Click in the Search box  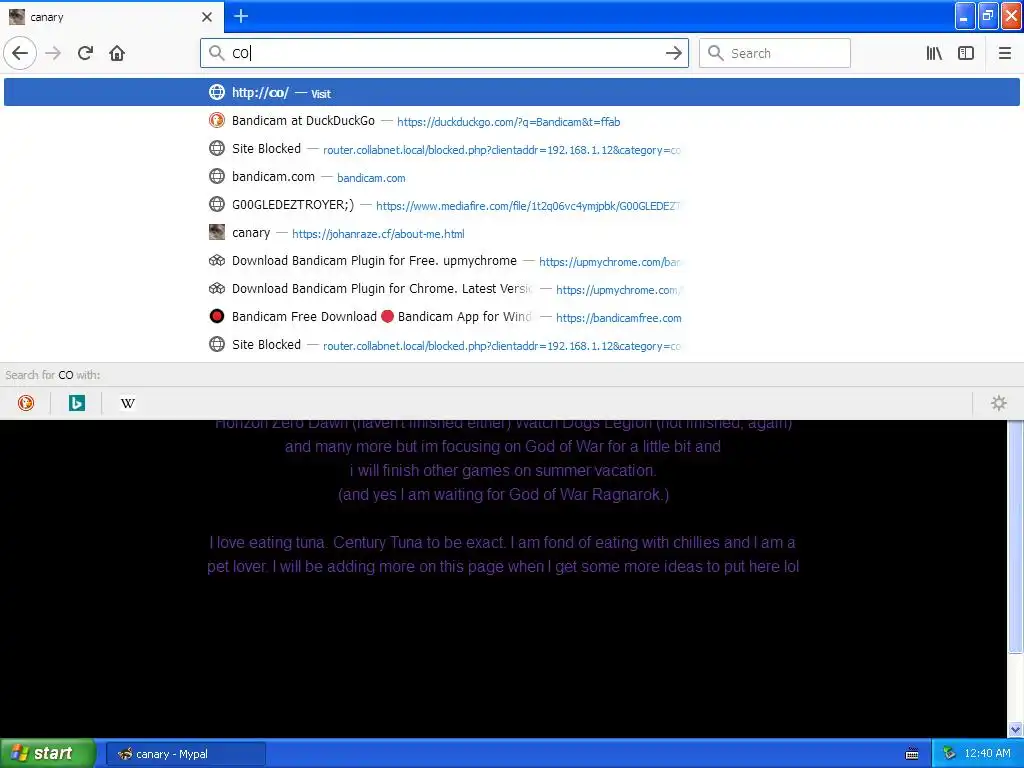775,53
